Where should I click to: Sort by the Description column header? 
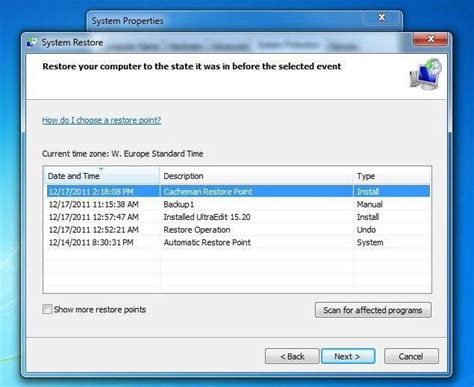coord(256,176)
